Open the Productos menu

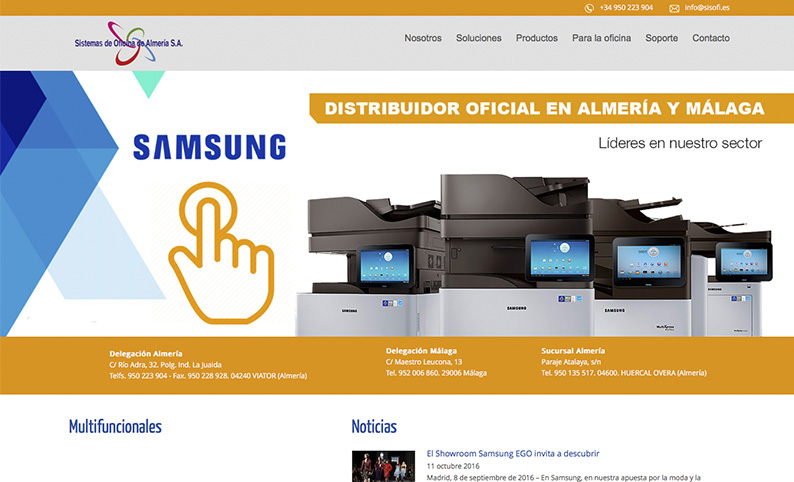coord(537,38)
